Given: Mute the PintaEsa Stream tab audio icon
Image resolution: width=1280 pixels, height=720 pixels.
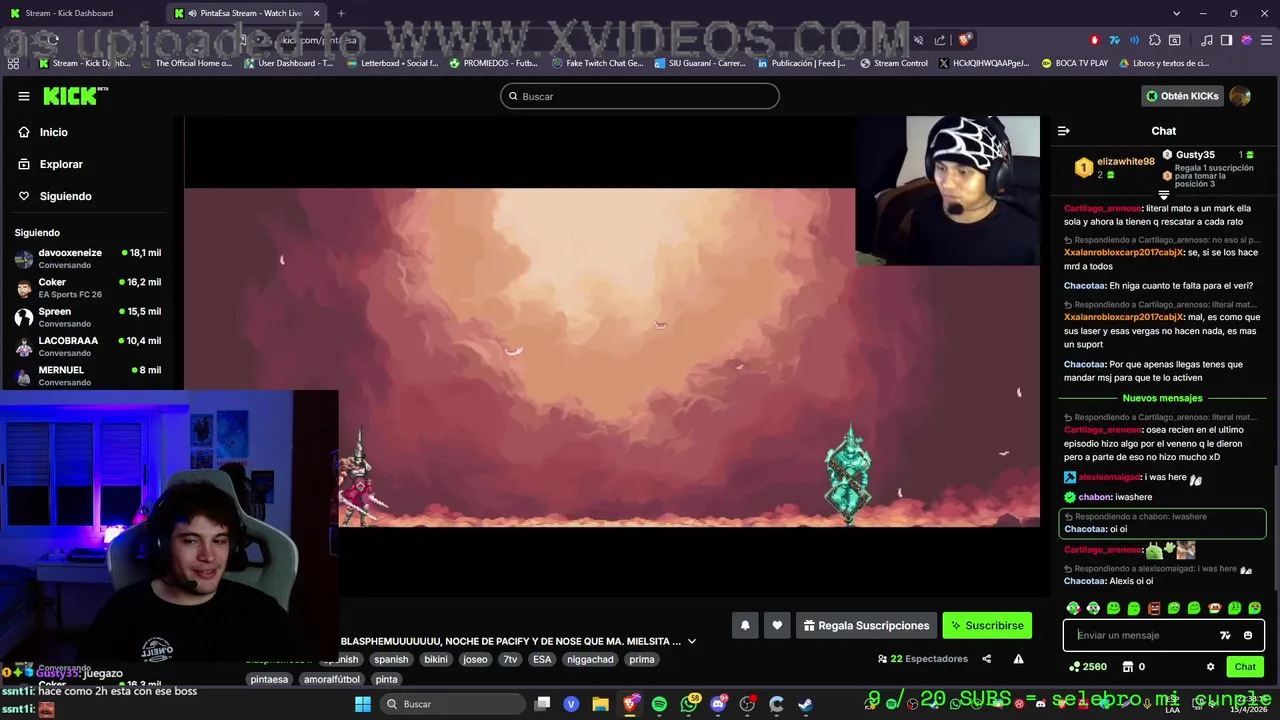Looking at the screenshot, I should (192, 13).
